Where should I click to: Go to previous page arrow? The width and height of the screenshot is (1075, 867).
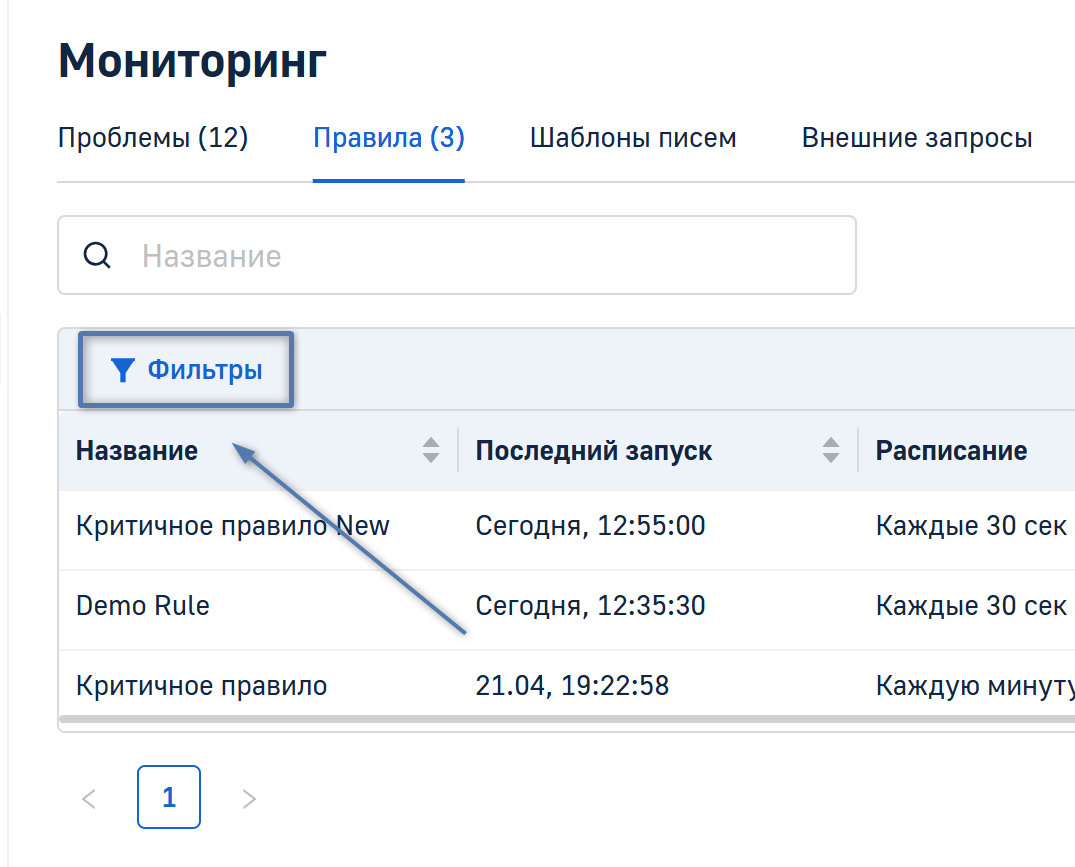[x=89, y=798]
